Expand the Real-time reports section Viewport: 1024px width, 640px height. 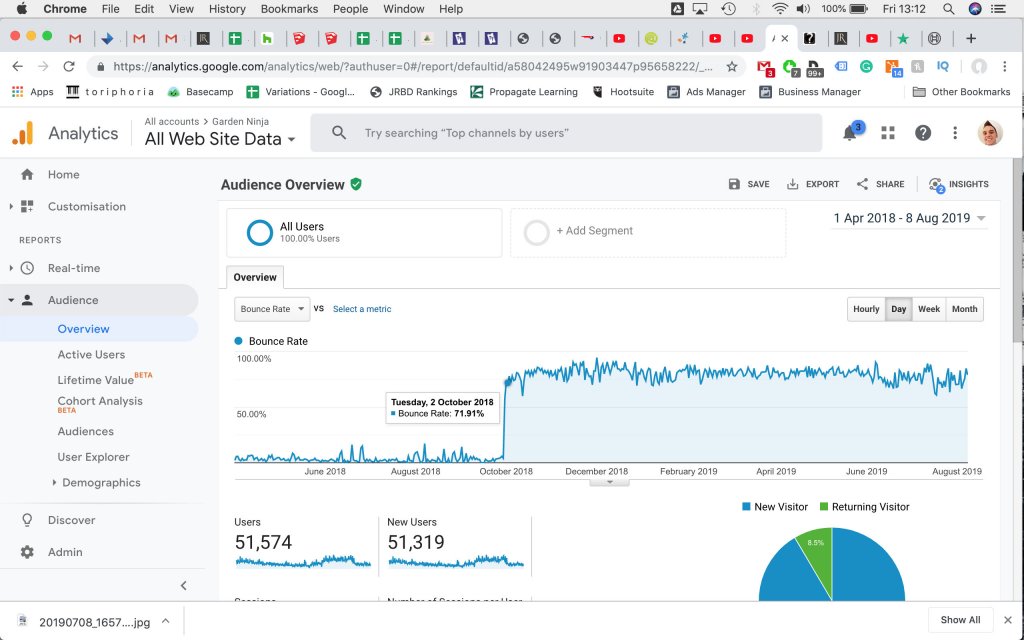pyautogui.click(x=10, y=268)
